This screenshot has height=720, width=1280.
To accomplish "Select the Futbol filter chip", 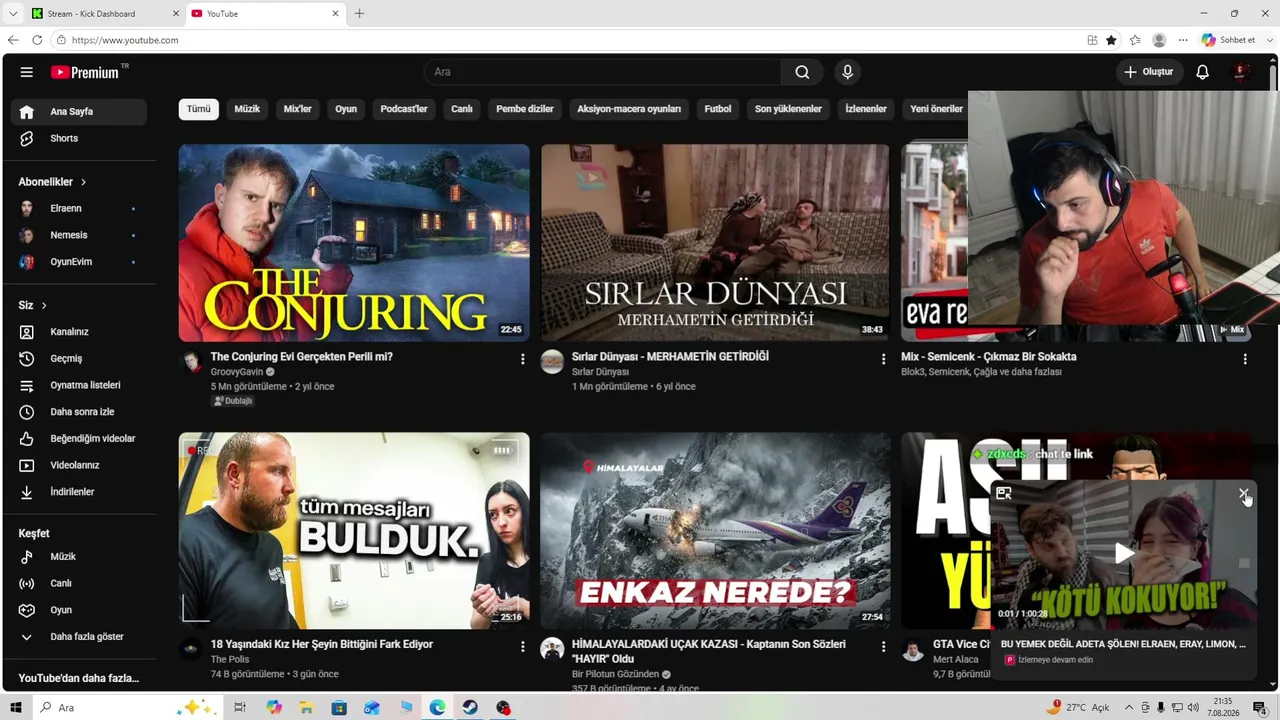I will (x=718, y=109).
